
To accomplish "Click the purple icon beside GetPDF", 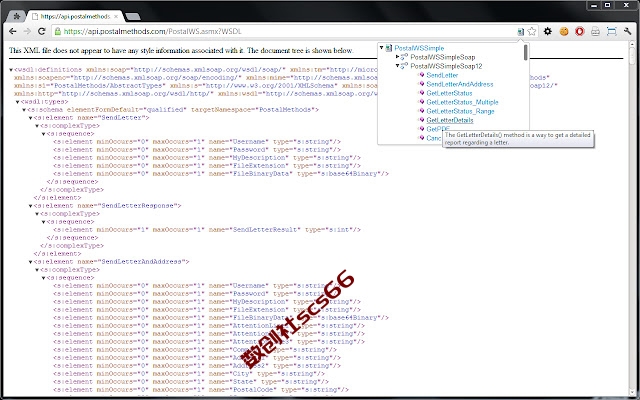I will 422,129.
